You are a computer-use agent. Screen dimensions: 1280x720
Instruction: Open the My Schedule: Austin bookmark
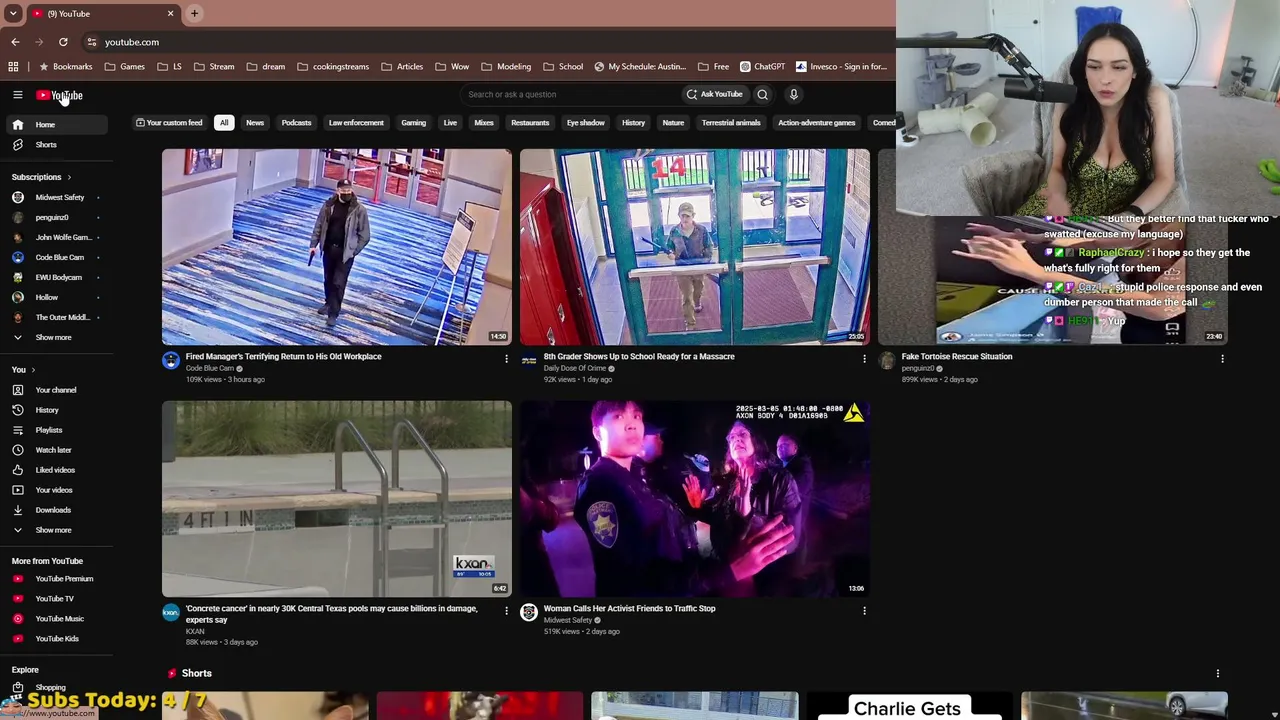click(640, 67)
